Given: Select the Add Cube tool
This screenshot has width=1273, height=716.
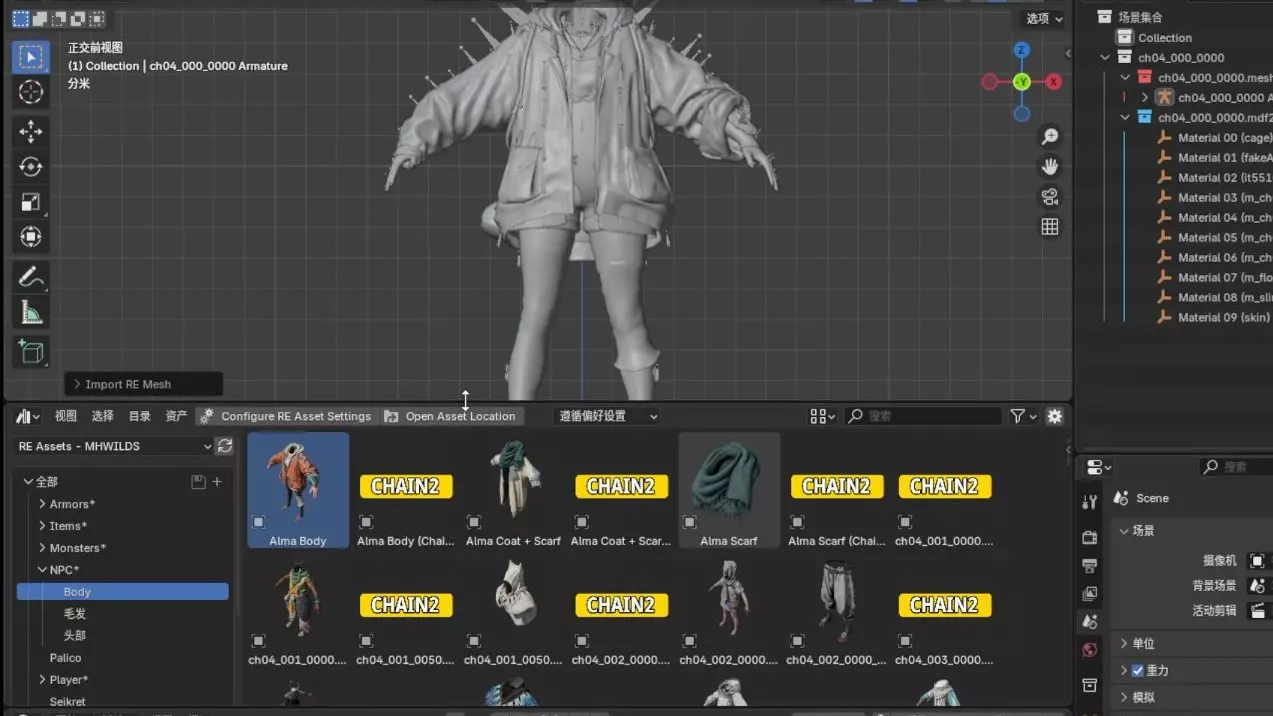Looking at the screenshot, I should click(31, 352).
